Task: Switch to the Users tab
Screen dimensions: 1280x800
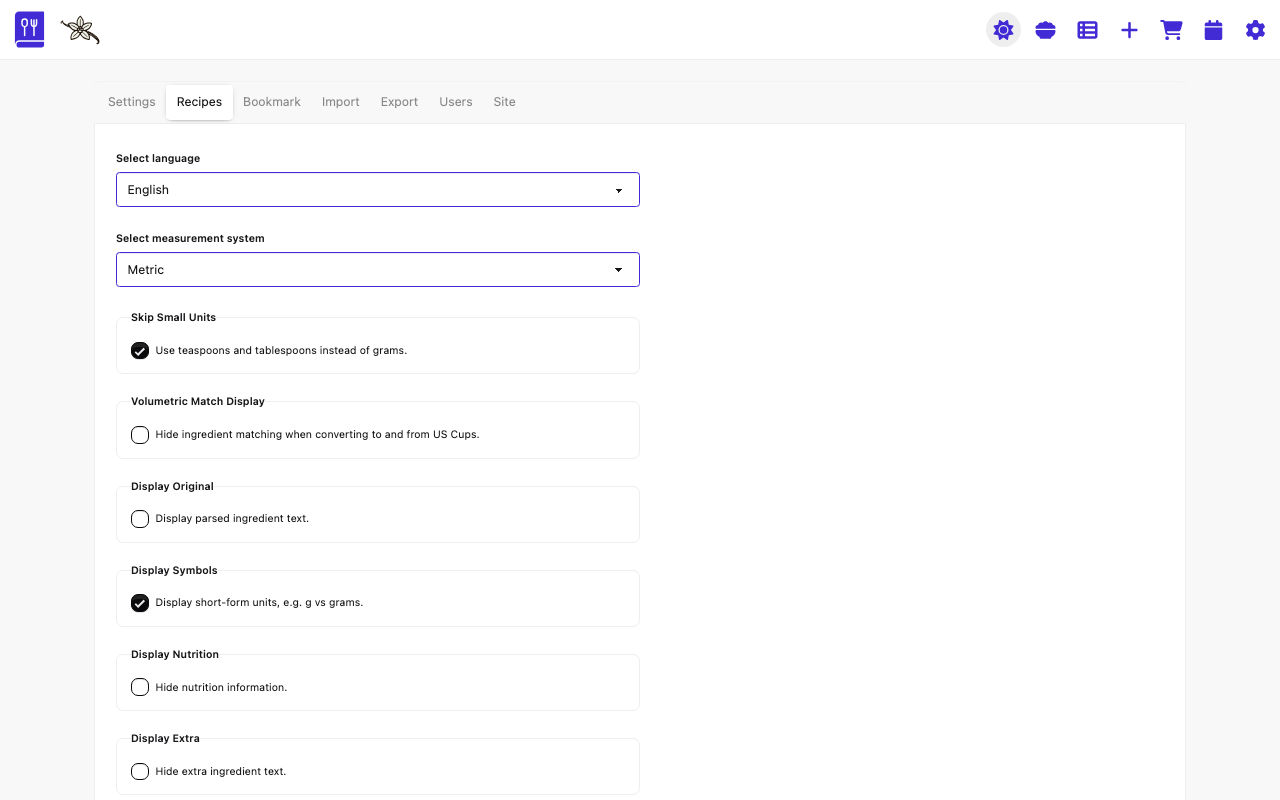Action: pos(456,102)
